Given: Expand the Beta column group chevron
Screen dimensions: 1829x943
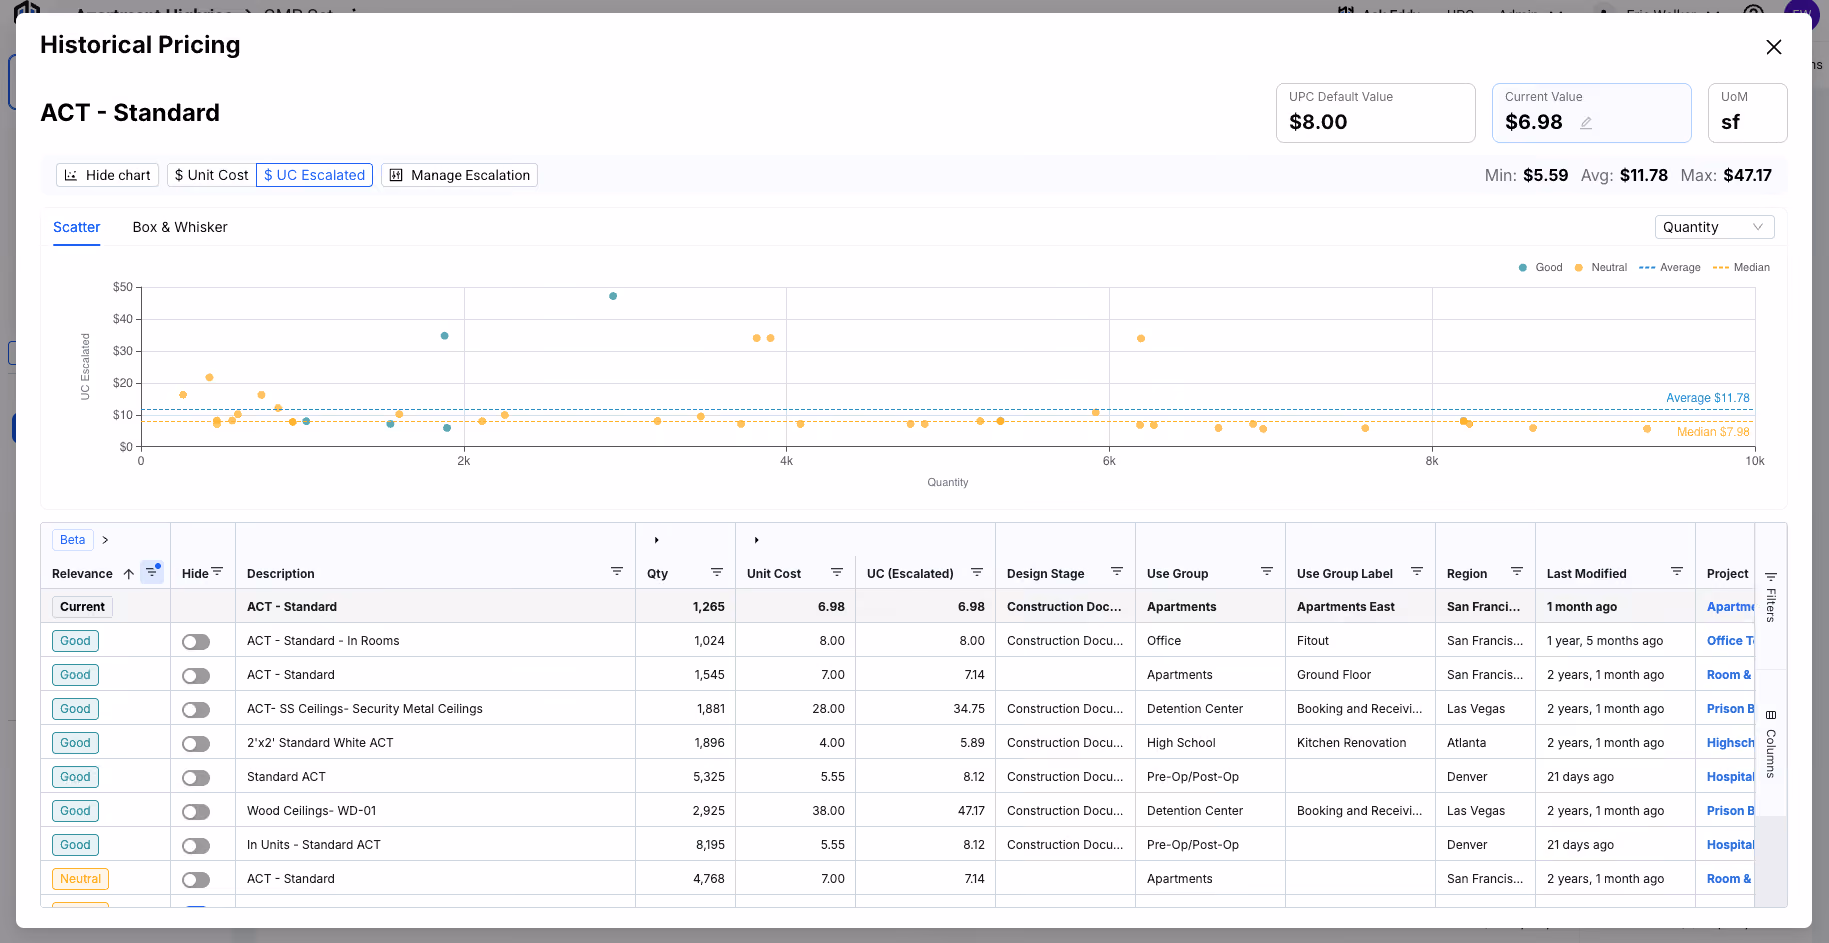Looking at the screenshot, I should (x=105, y=540).
